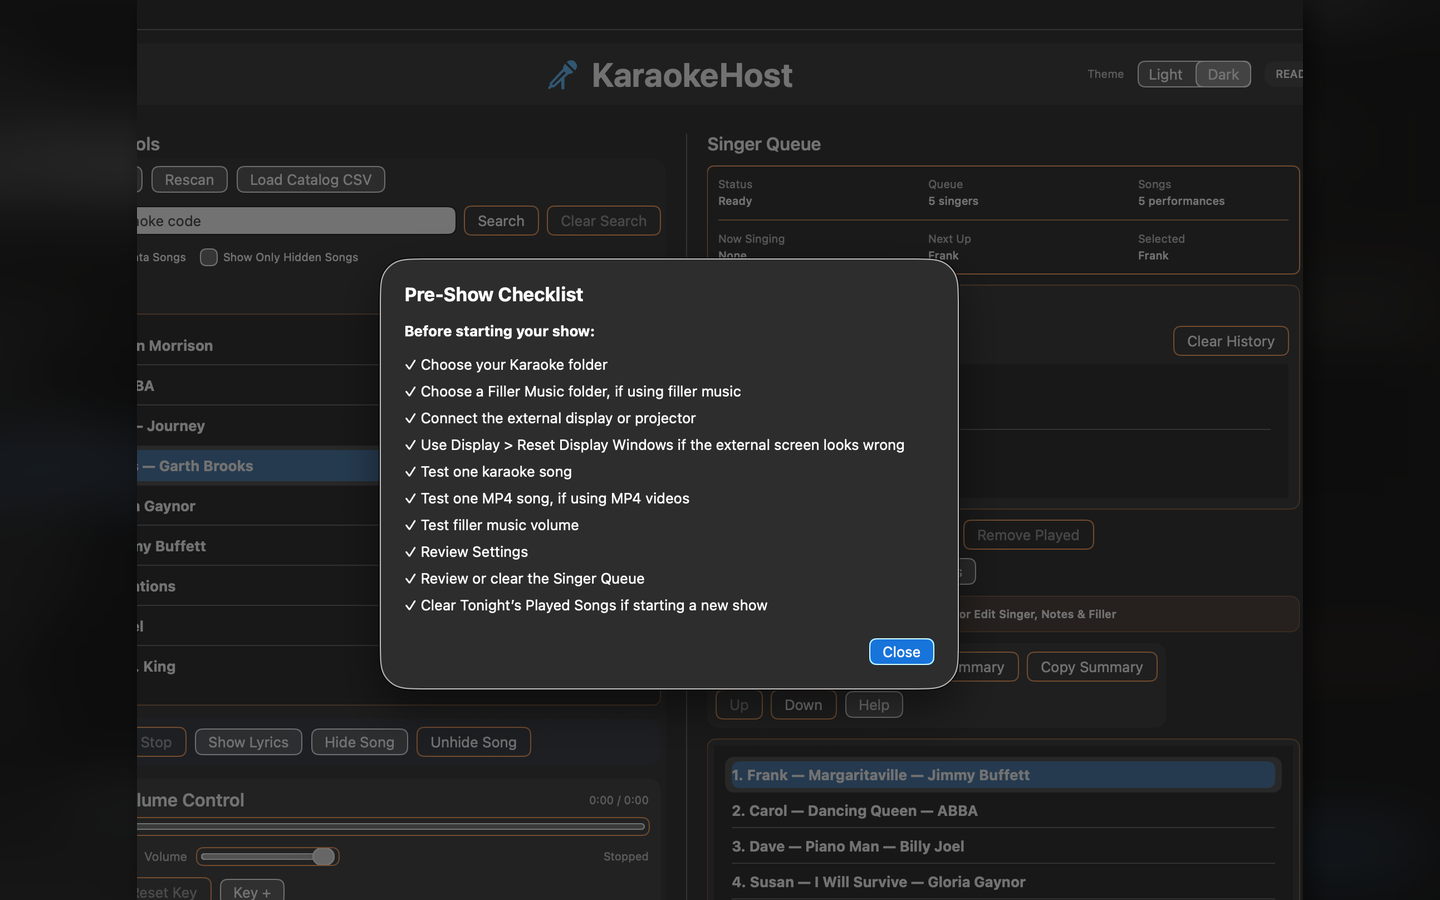Click Edit Singer, Notes & Filler bar
This screenshot has height=900, width=1440.
point(1128,614)
